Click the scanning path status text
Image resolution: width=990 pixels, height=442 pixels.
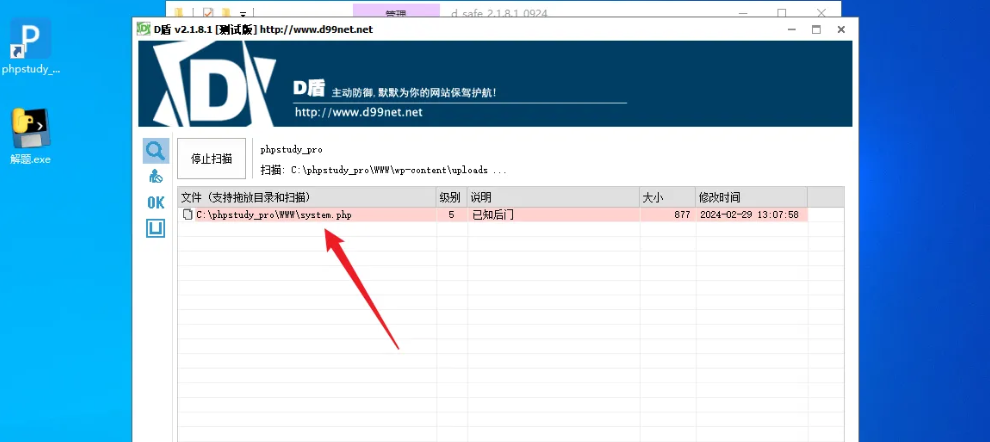383,170
